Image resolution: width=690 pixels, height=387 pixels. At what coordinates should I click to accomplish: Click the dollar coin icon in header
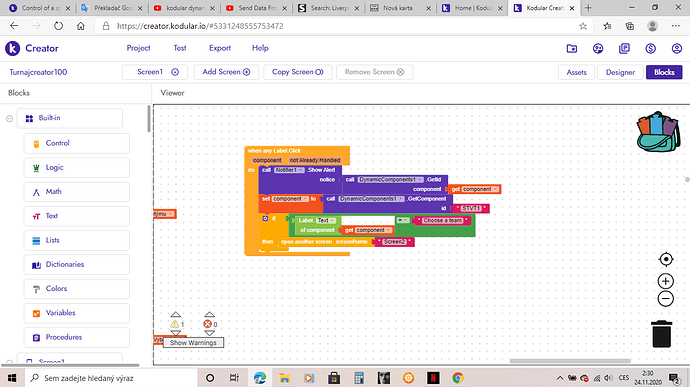tap(650, 48)
